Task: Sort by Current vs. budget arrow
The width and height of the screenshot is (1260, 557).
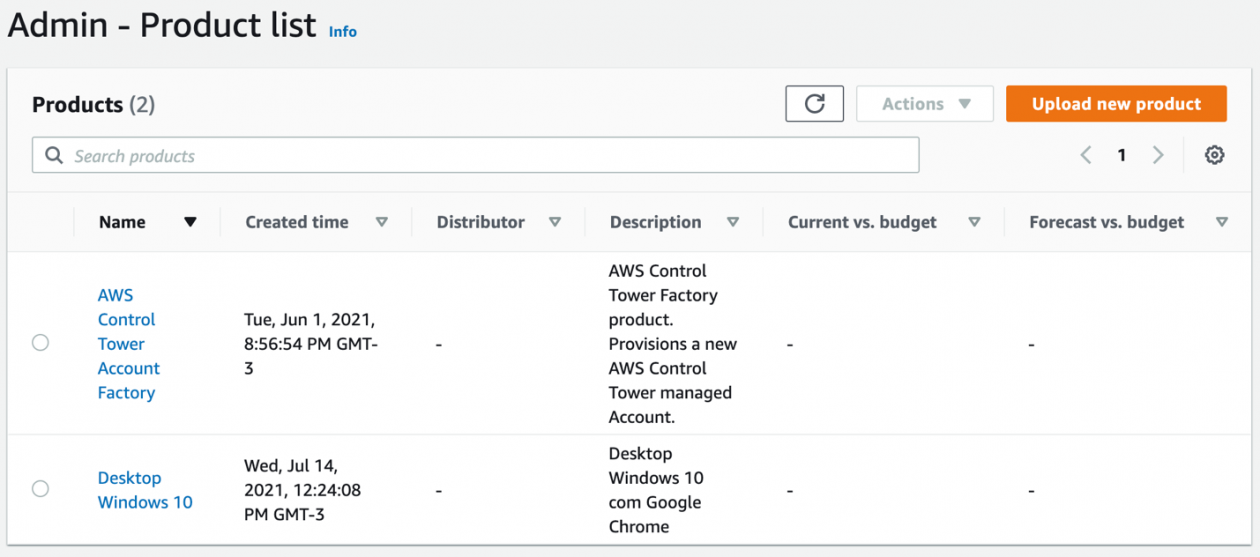Action: [974, 222]
